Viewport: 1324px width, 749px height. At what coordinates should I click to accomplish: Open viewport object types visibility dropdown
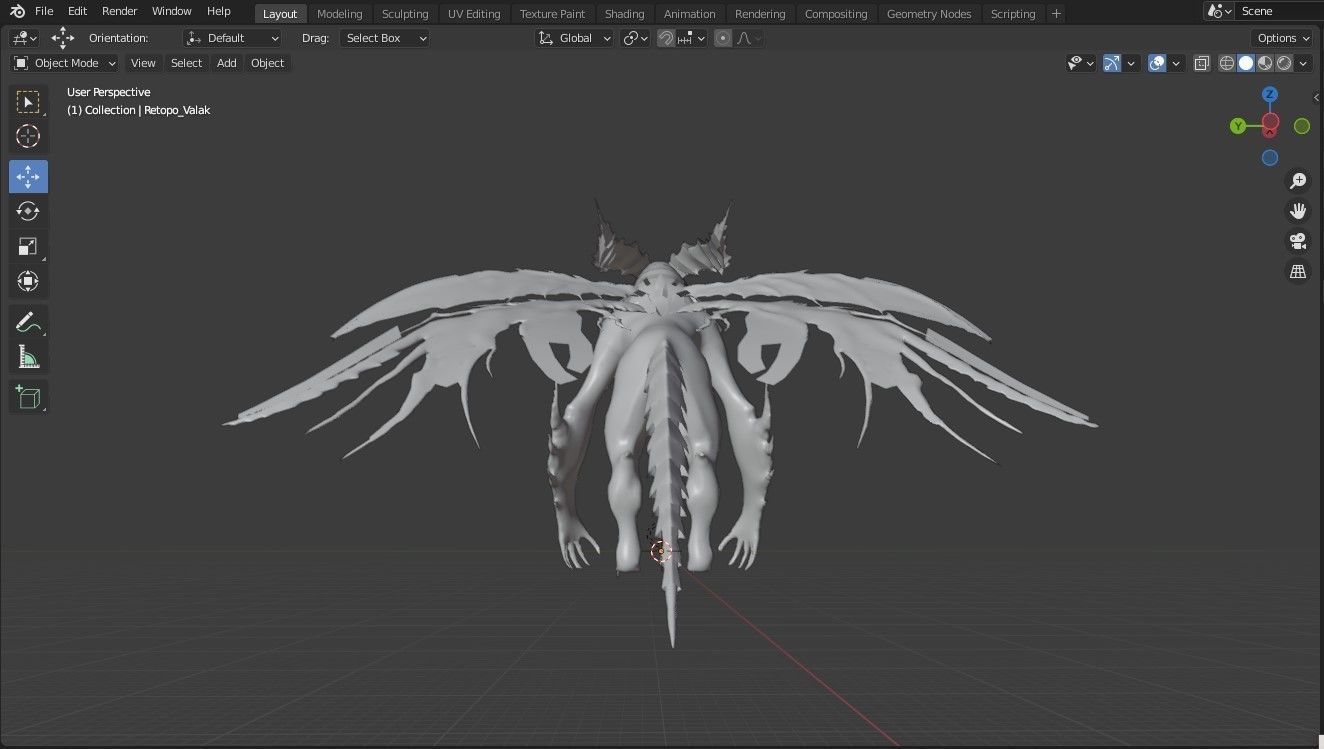pos(1081,63)
